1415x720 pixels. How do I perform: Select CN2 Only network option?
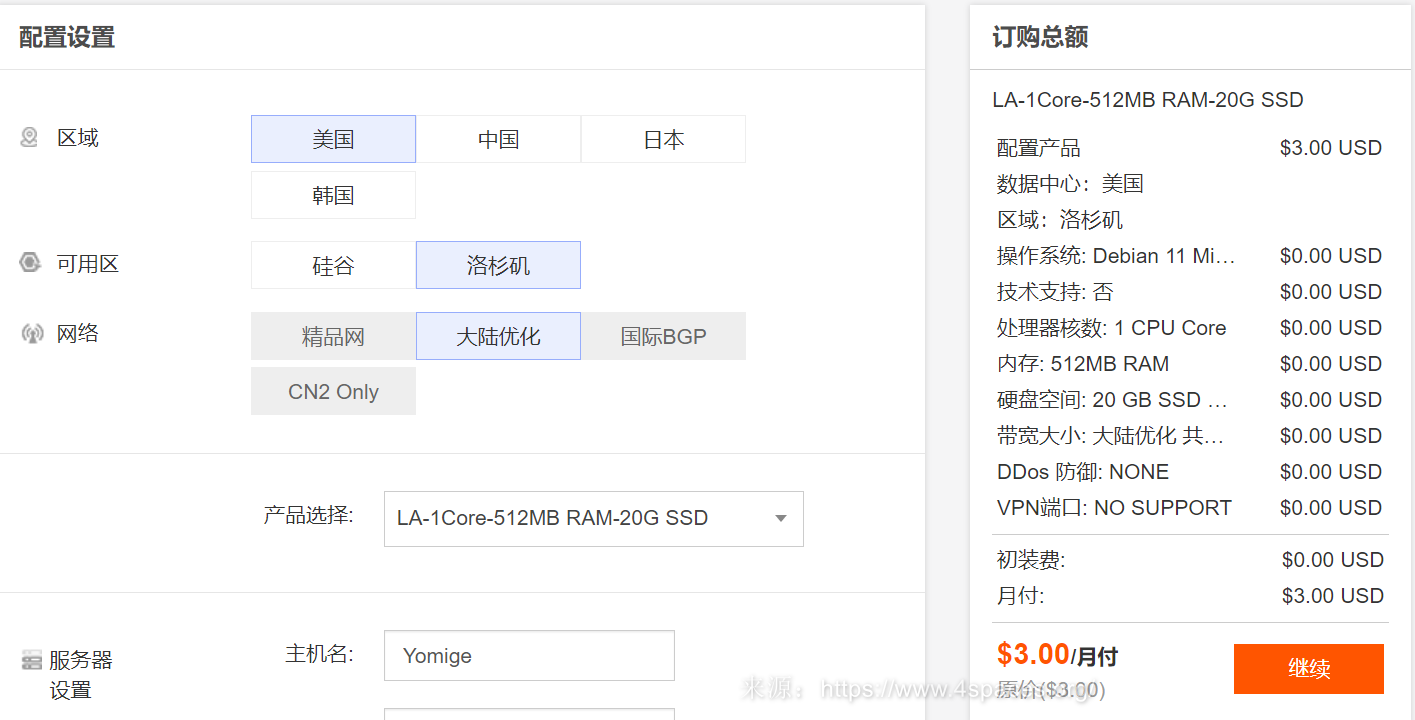(333, 391)
